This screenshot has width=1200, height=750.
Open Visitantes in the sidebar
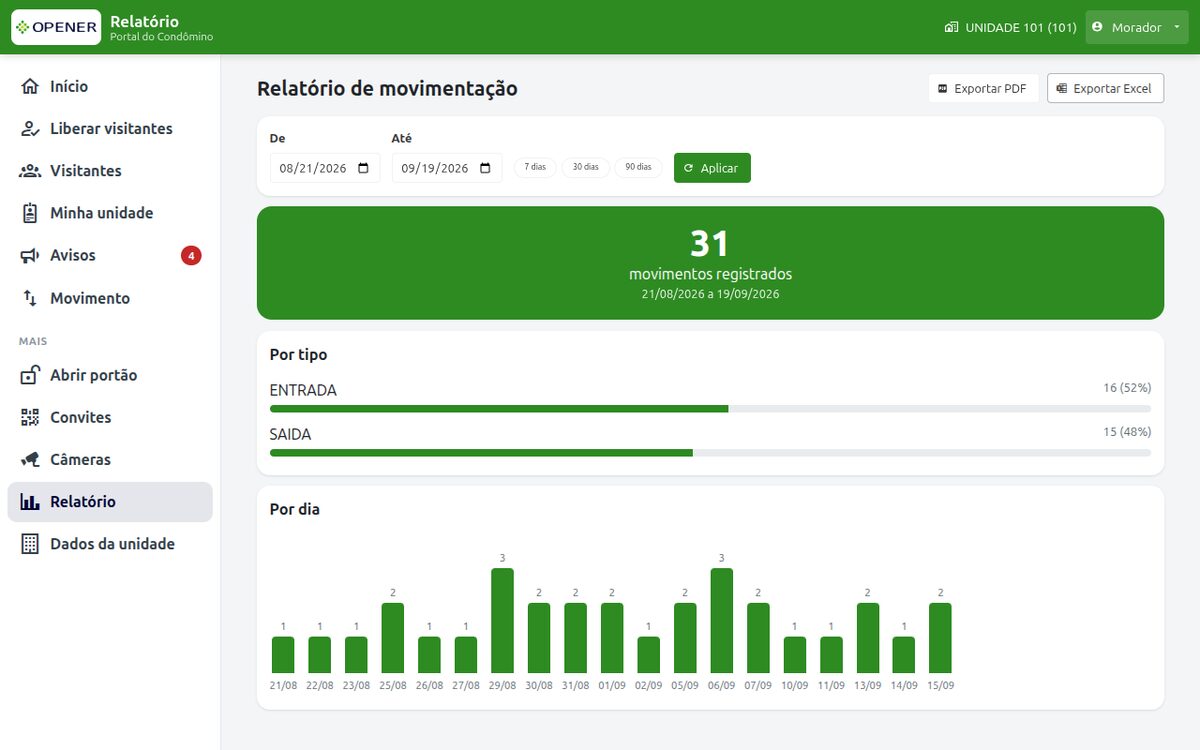pos(110,171)
